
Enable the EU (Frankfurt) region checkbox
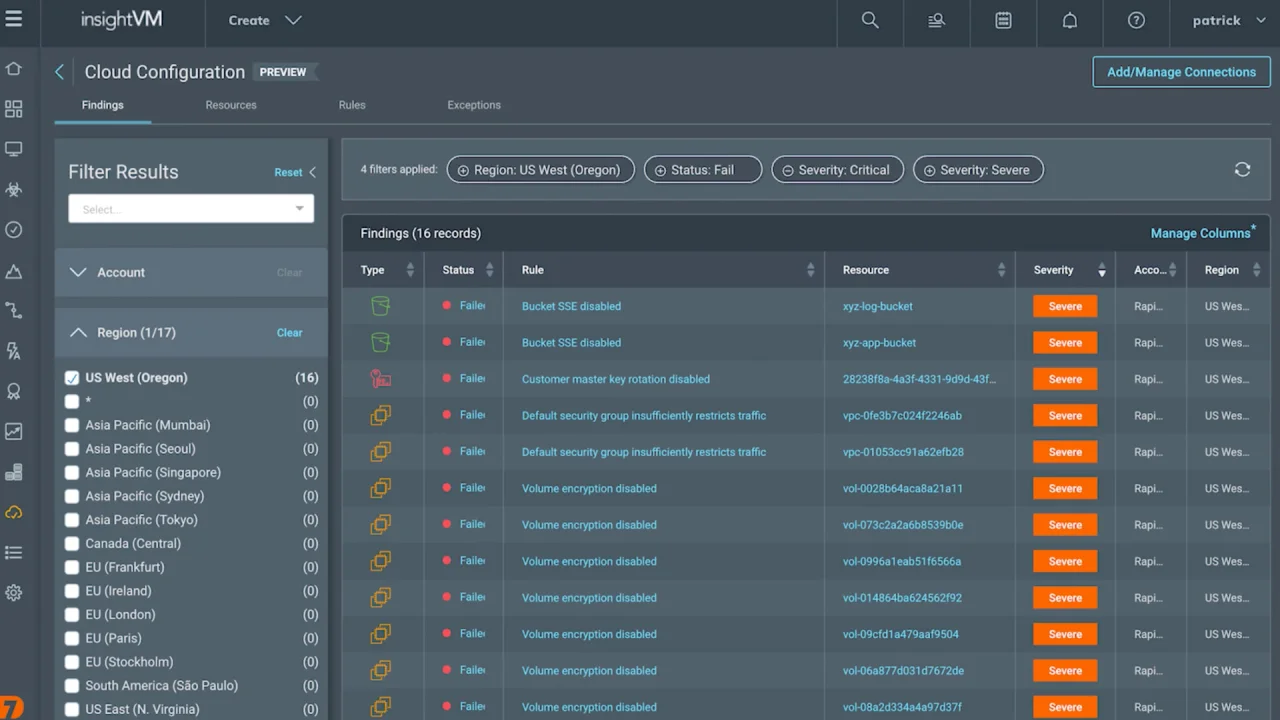click(72, 567)
